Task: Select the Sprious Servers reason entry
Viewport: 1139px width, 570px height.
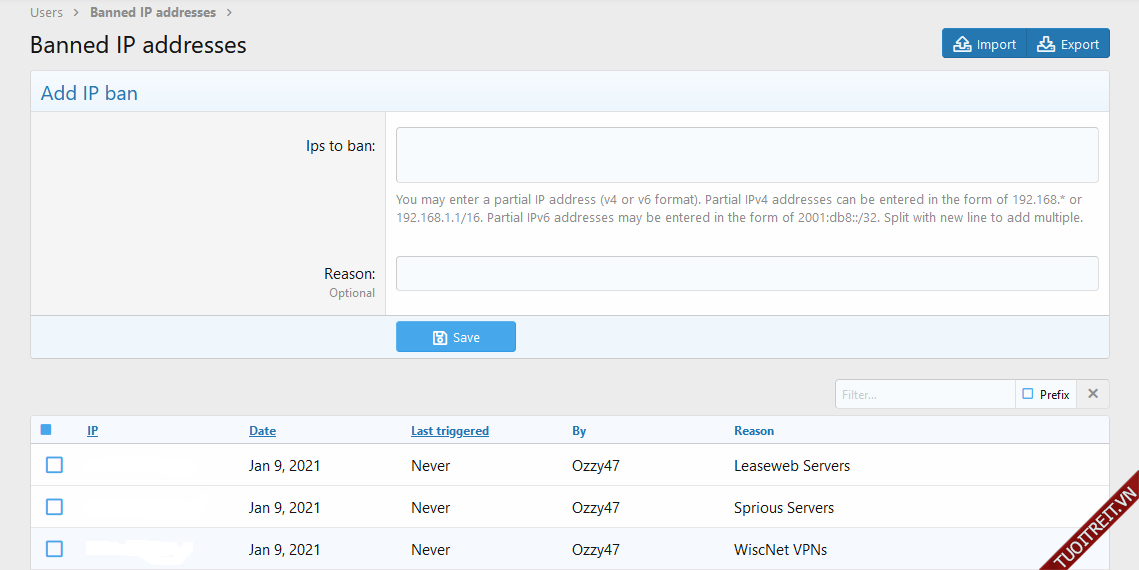Action: [x=783, y=508]
